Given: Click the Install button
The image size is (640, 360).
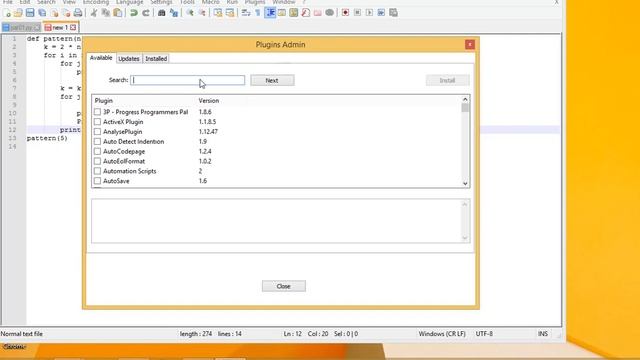Looking at the screenshot, I should coord(447,80).
